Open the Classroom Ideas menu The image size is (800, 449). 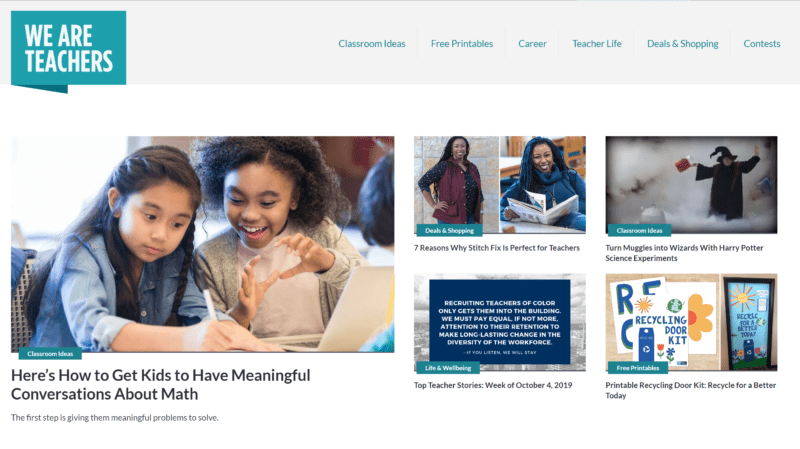(x=371, y=44)
